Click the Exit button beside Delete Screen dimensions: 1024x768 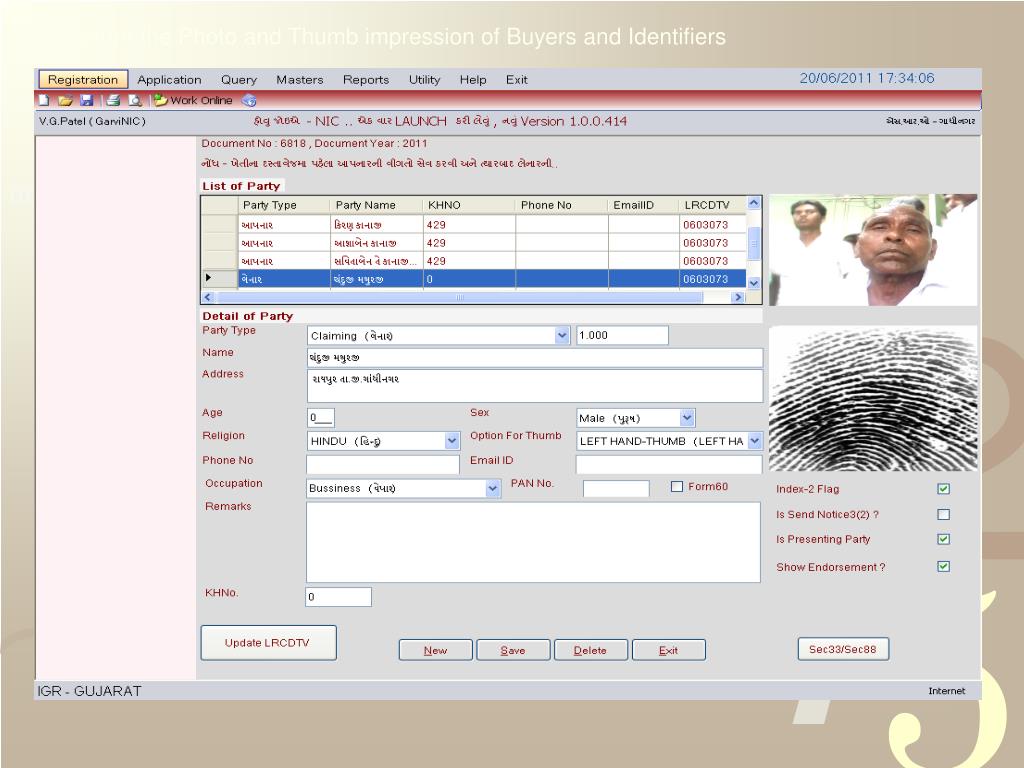pyautogui.click(x=668, y=650)
